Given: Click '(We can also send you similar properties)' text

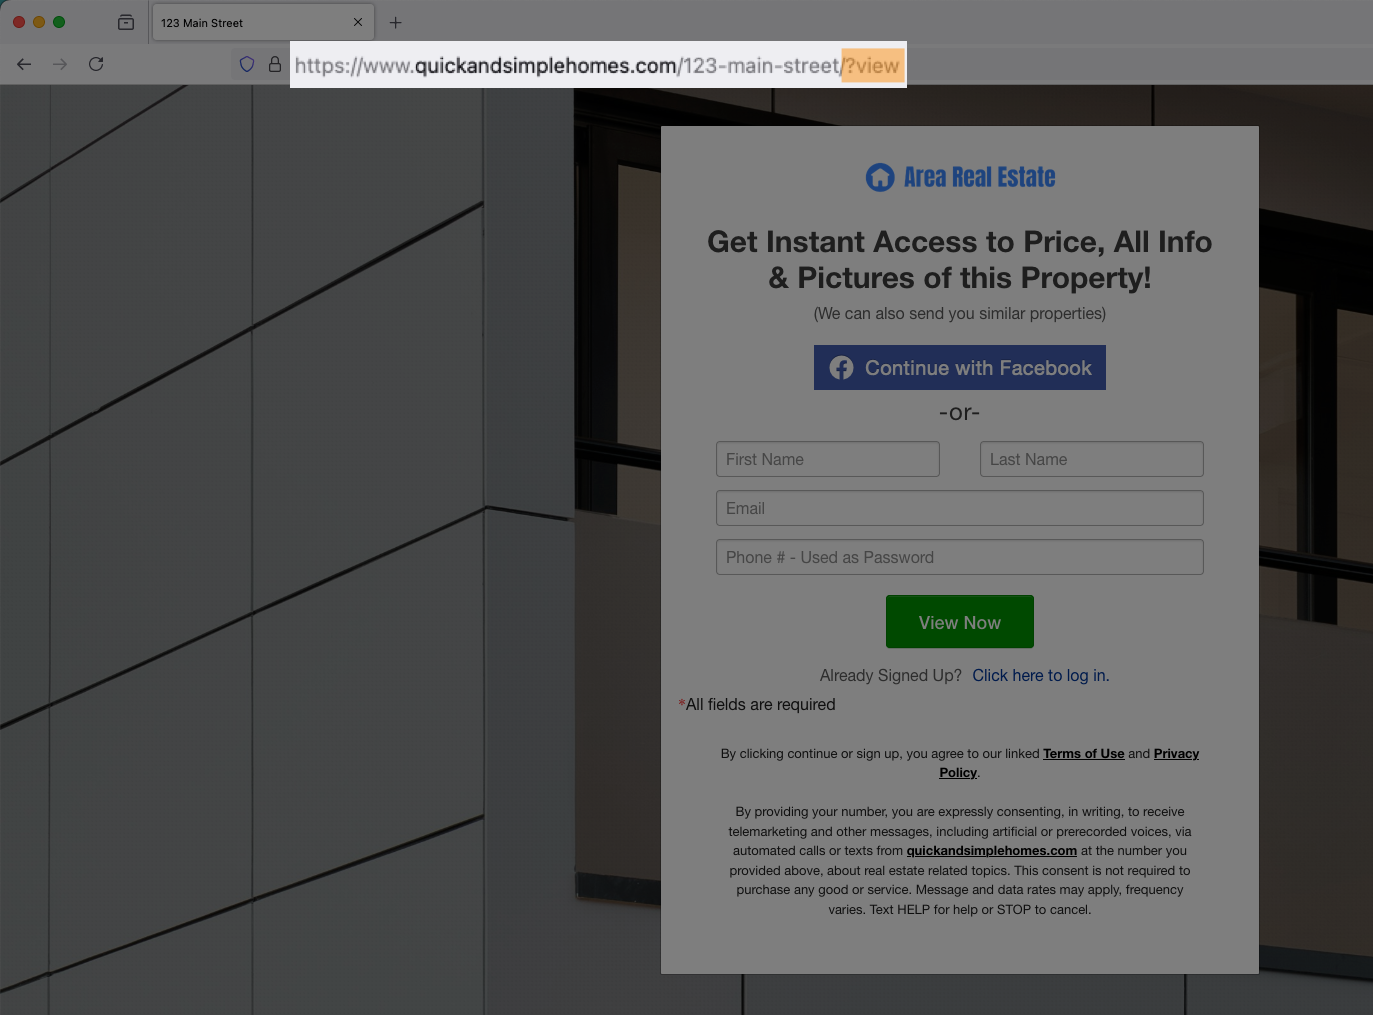Looking at the screenshot, I should (x=960, y=313).
